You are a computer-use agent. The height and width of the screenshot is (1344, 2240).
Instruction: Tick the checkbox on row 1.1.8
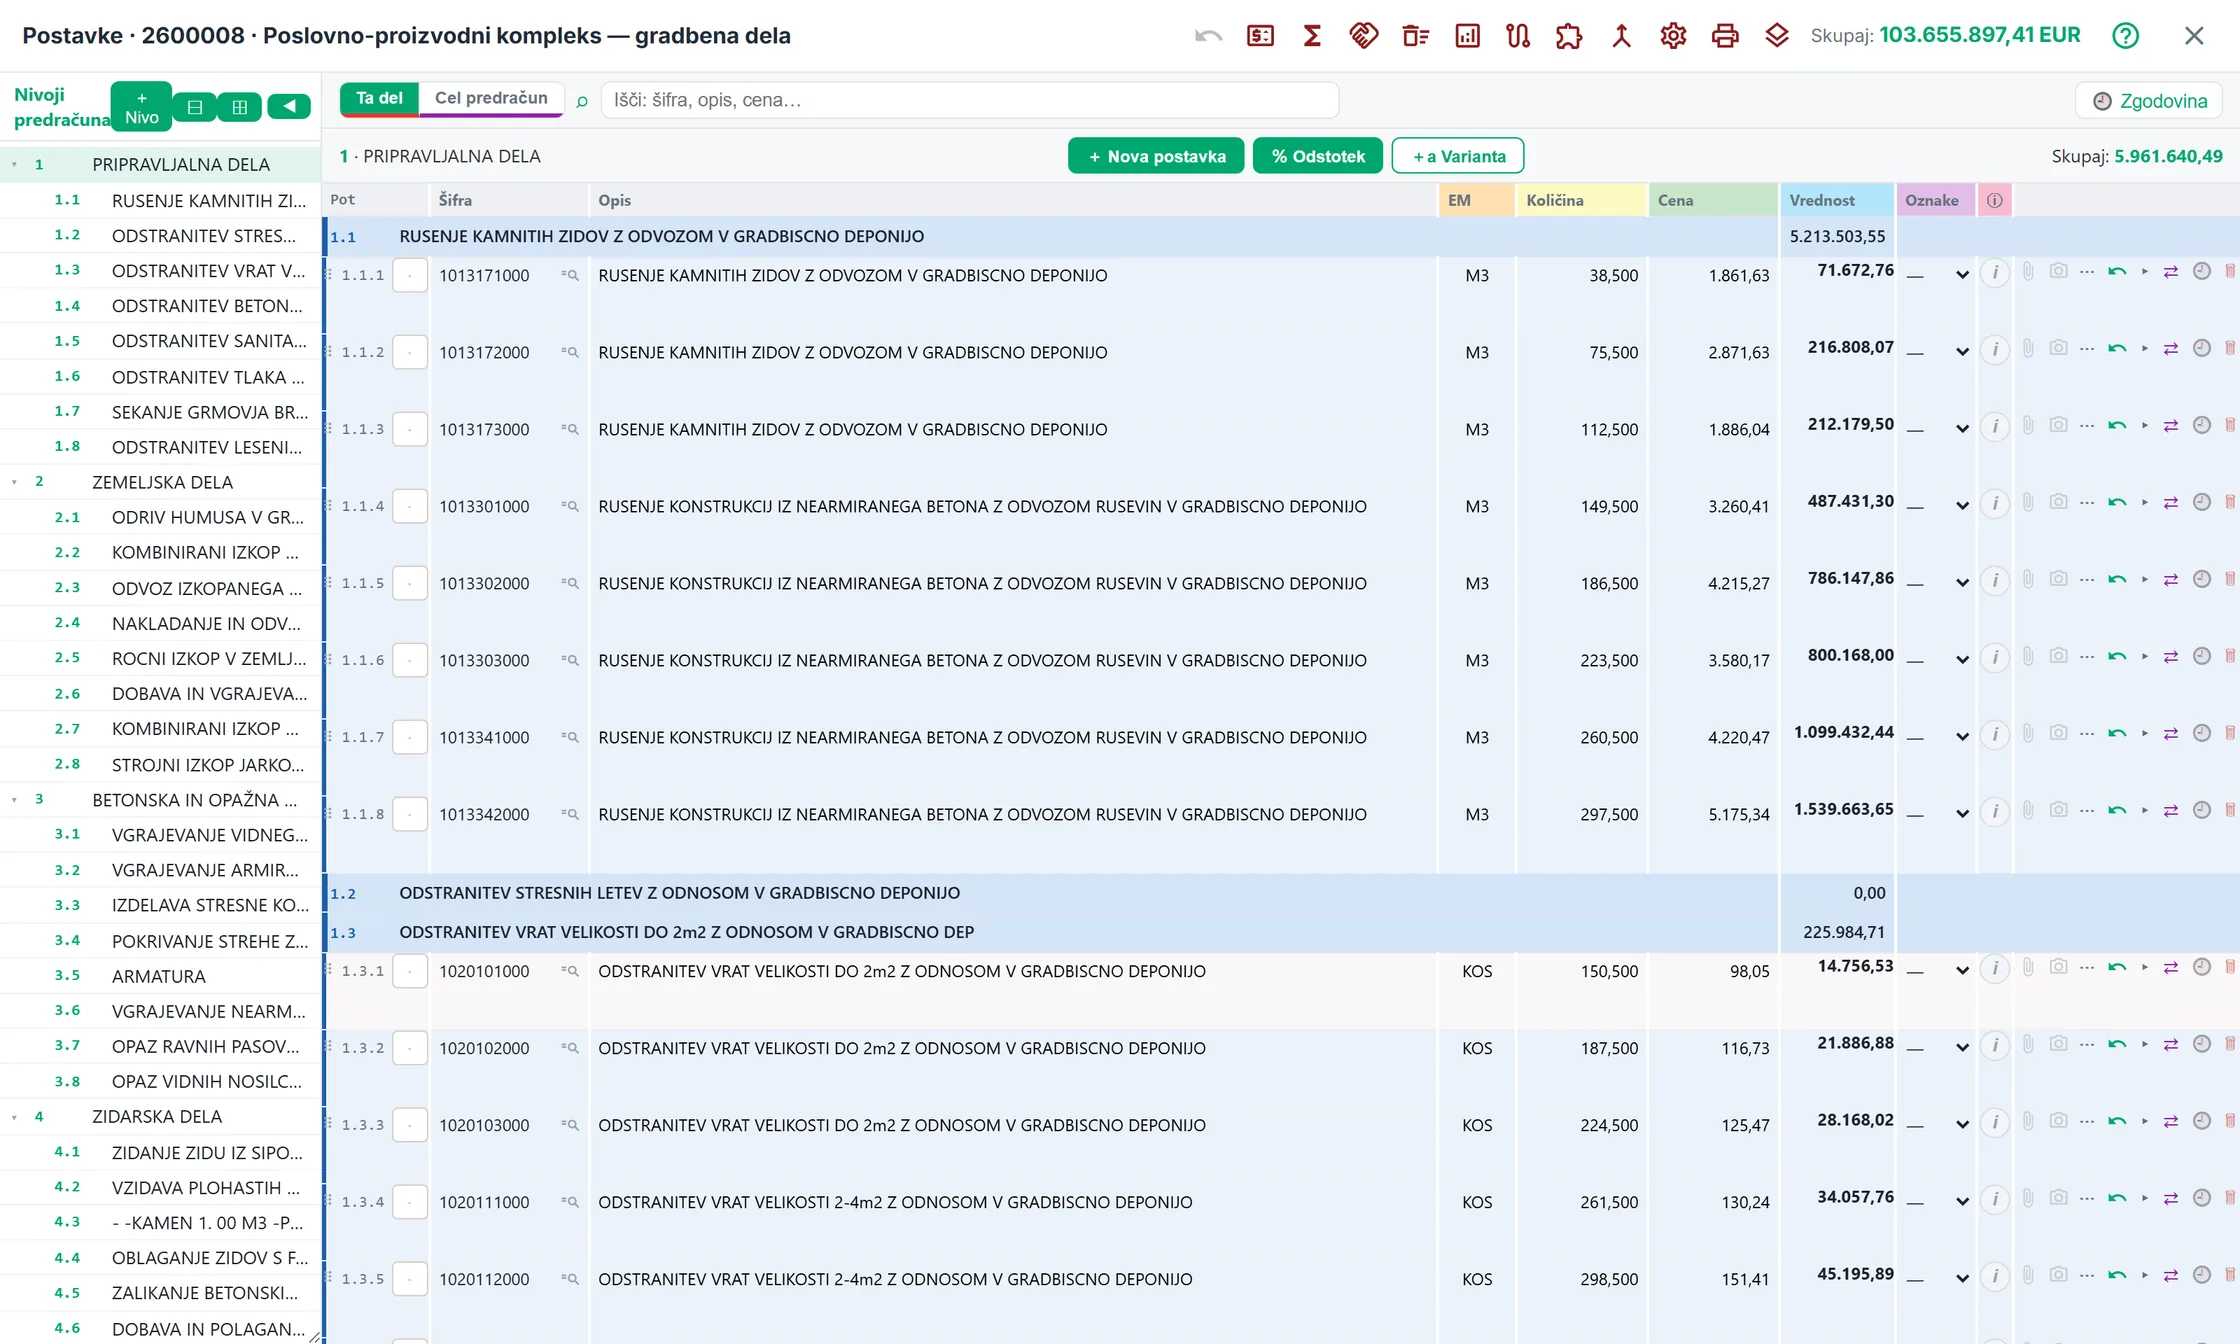[x=410, y=814]
